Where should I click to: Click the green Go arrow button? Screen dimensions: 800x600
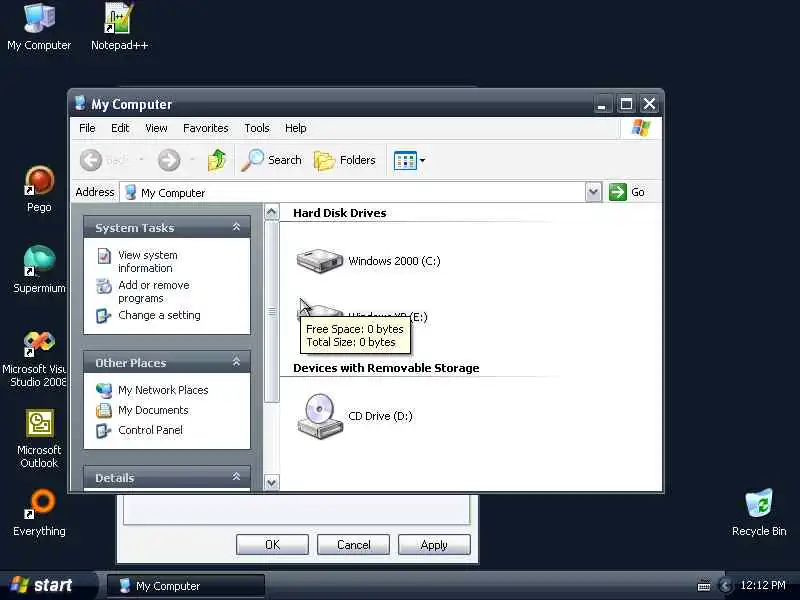pos(617,192)
